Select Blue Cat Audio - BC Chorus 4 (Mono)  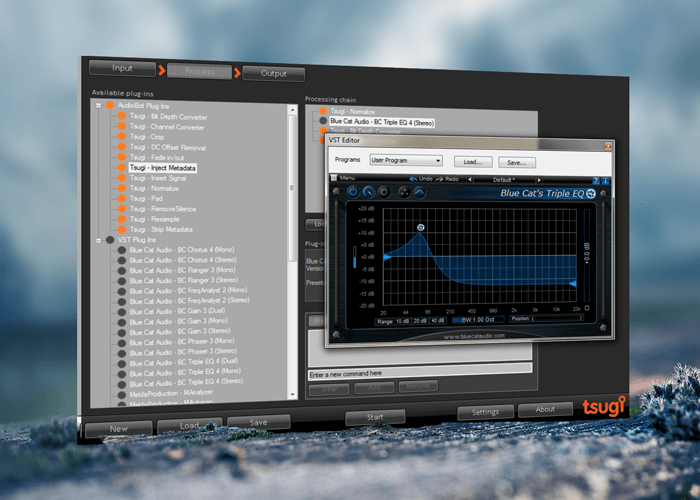coord(182,250)
